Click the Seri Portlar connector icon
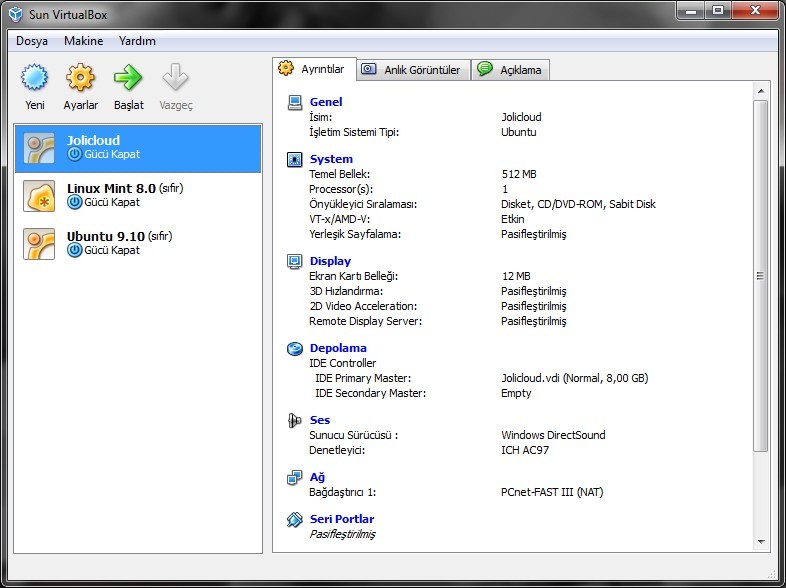The width and height of the screenshot is (786, 588). [295, 519]
